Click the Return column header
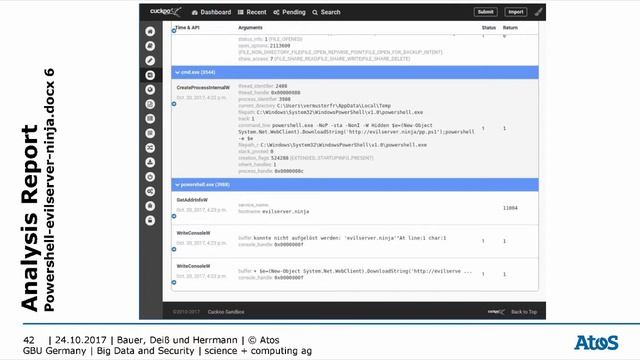The height and width of the screenshot is (360, 640). pos(510,28)
